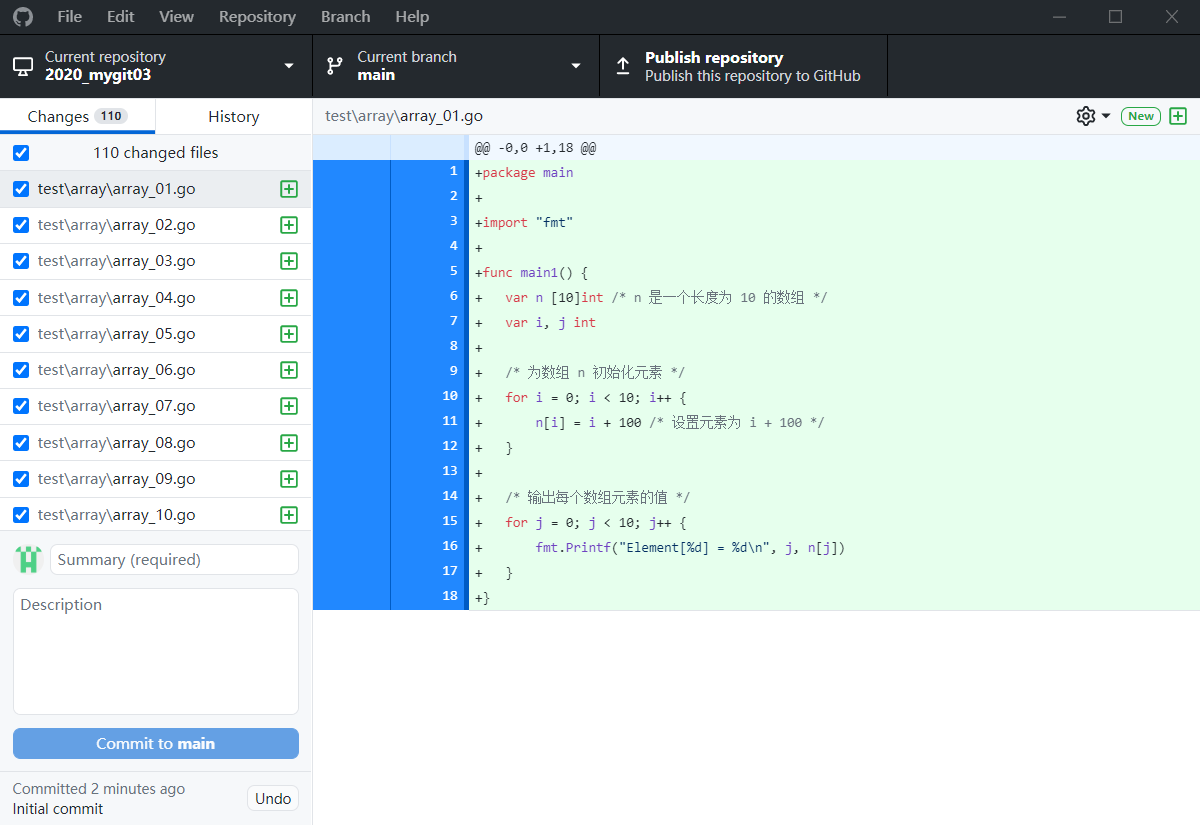Open the diff settings gear icon

(x=1085, y=116)
